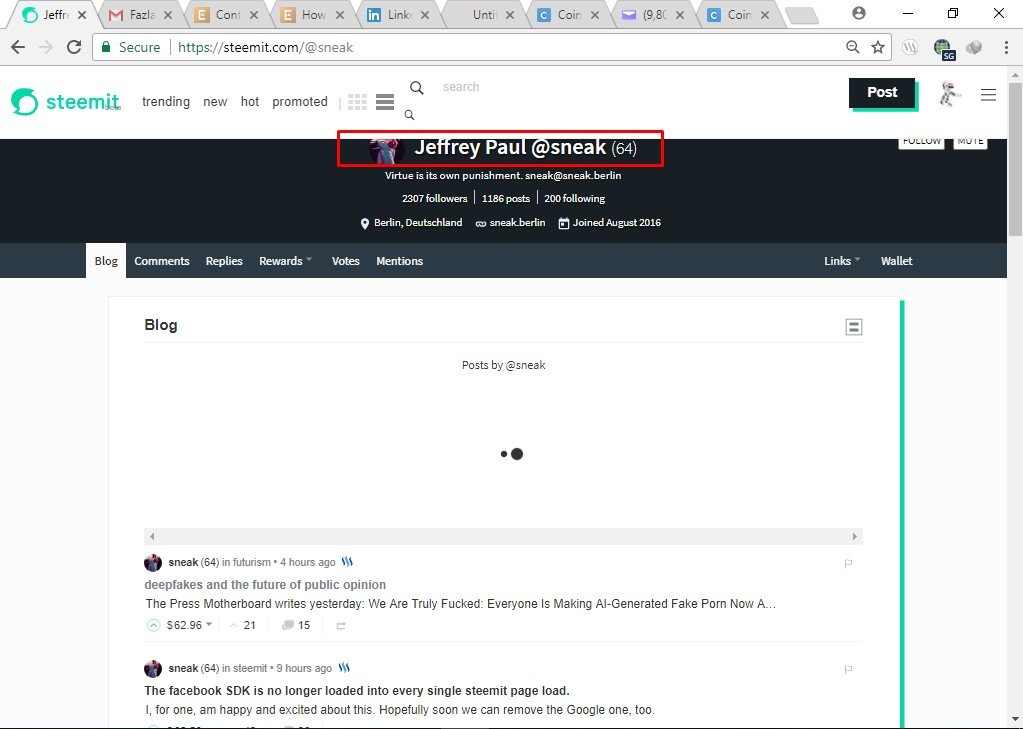
Task: Bookmark this page with the star
Action: coord(878,47)
